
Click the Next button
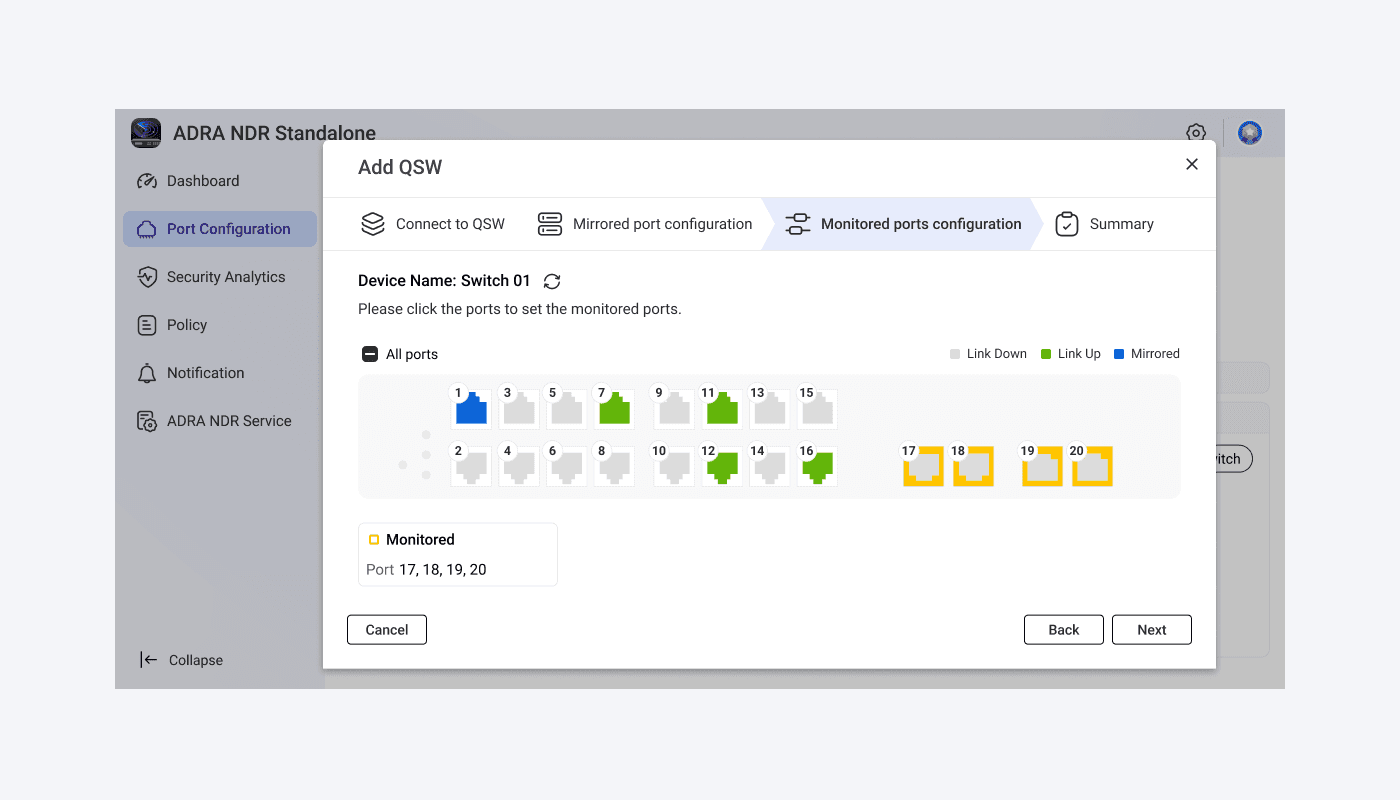point(1152,630)
